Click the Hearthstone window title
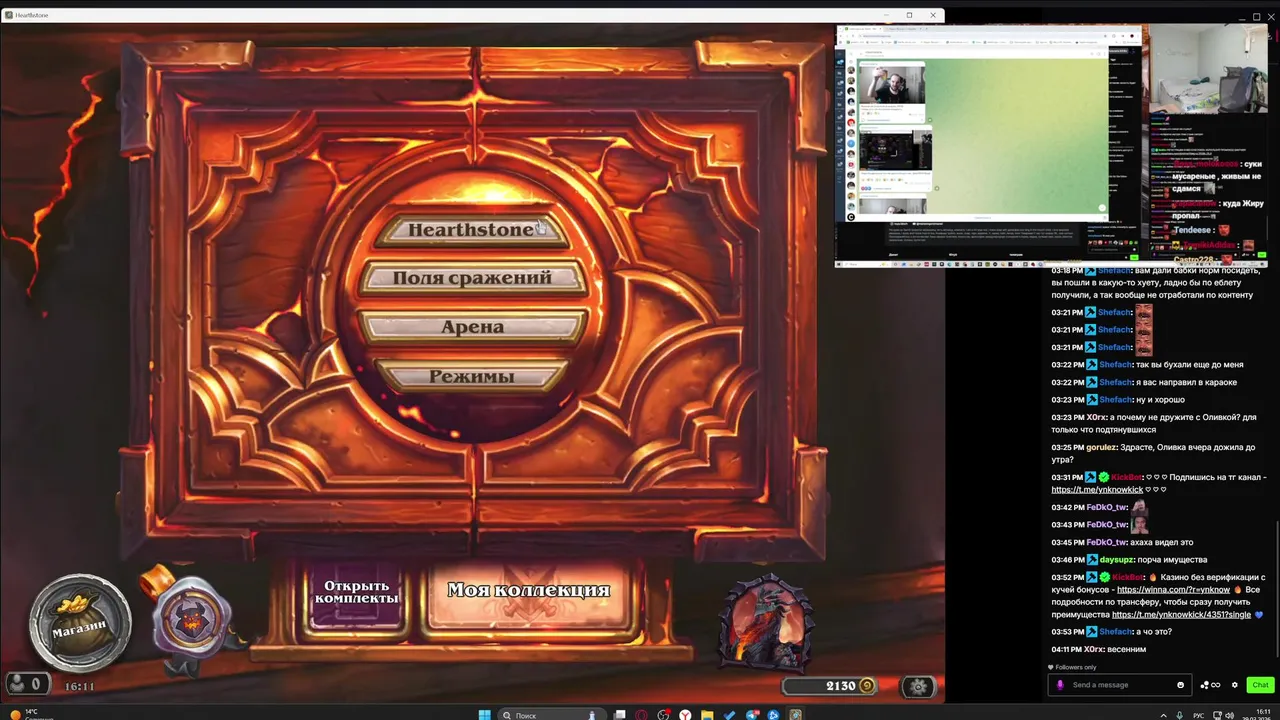The image size is (1280, 720). point(31,15)
